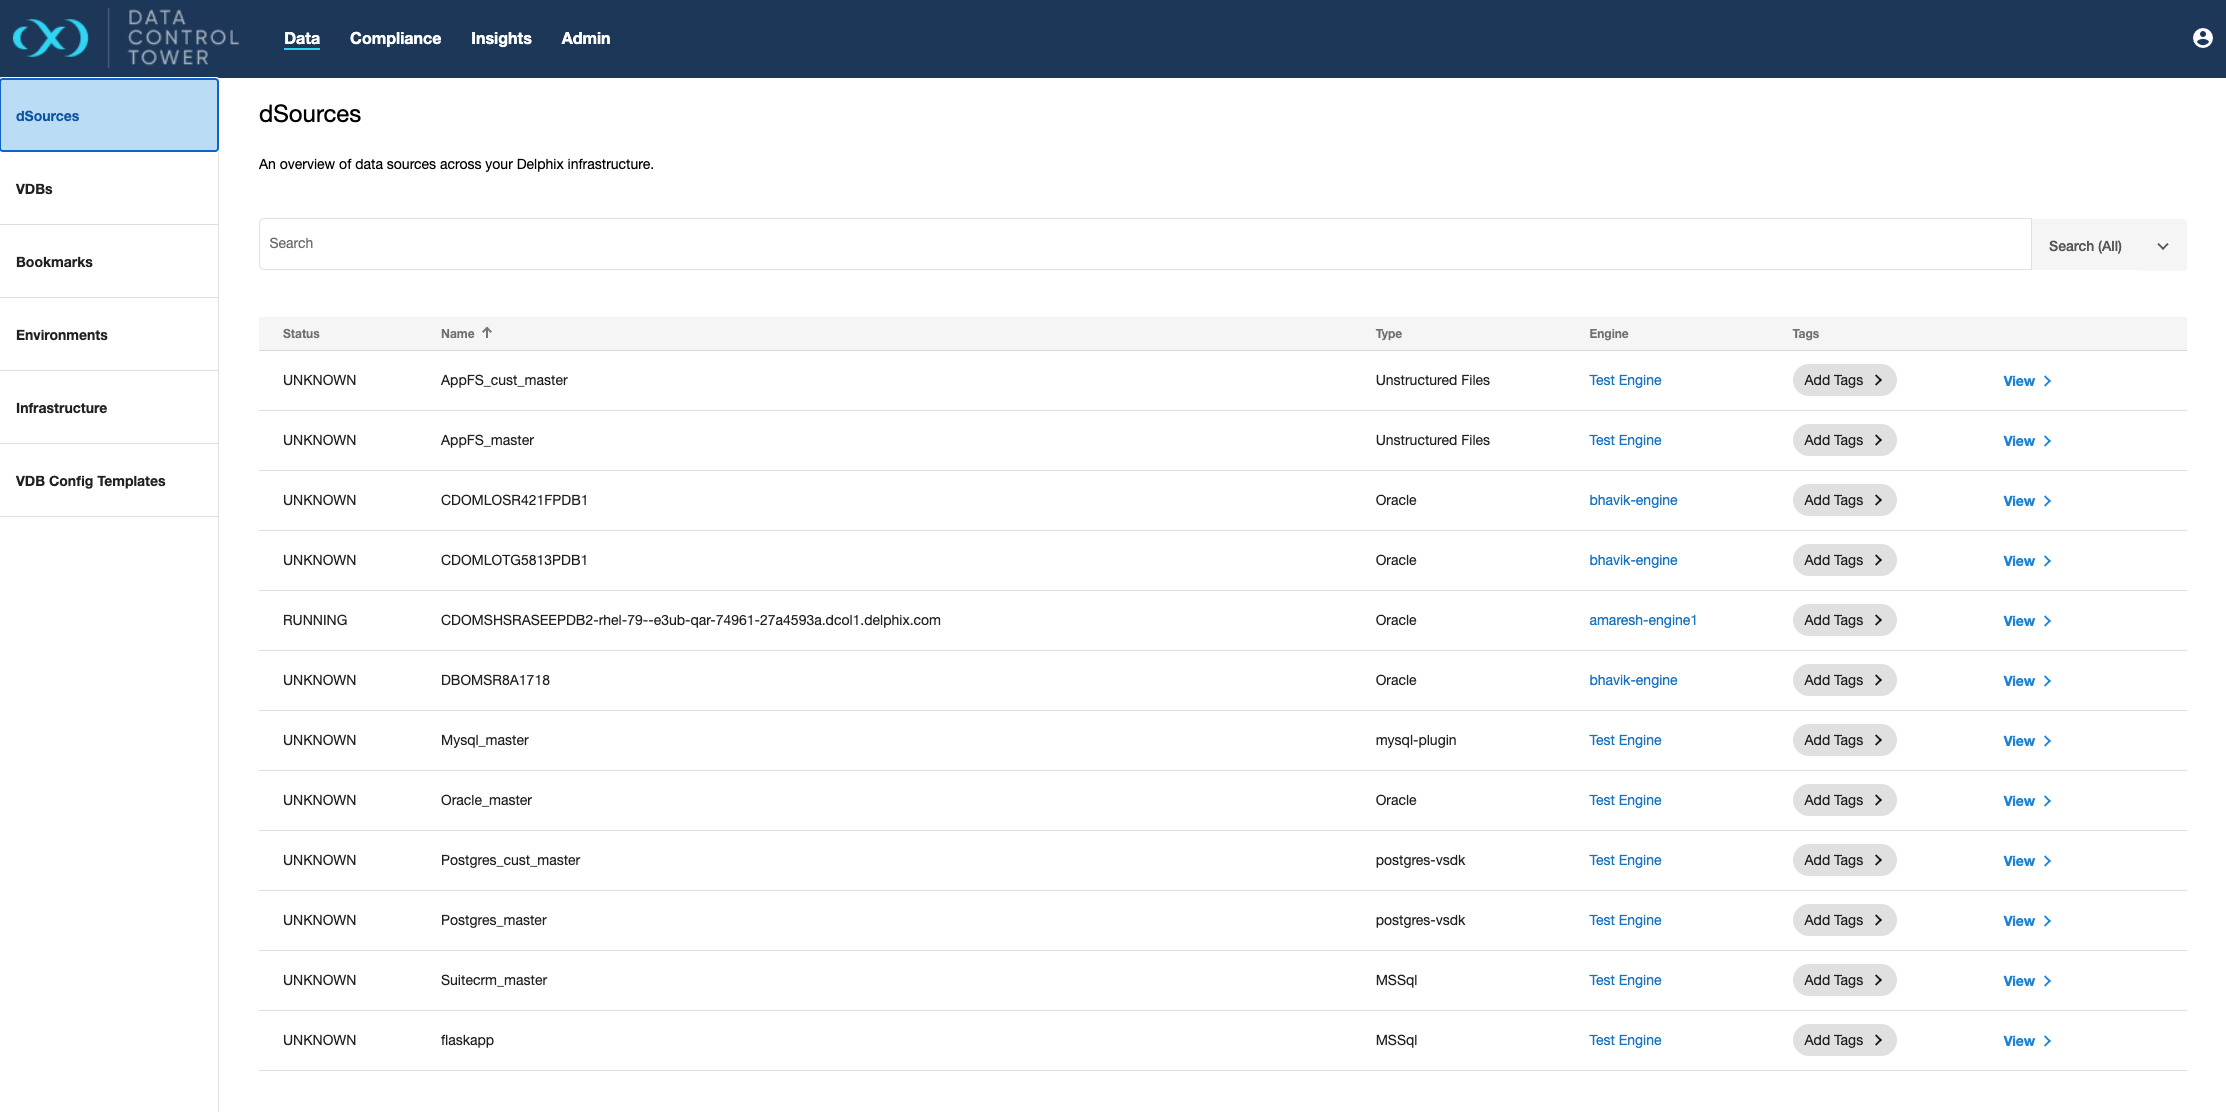Click the chevron on Mysql_master's Add Tags button

coord(1878,740)
